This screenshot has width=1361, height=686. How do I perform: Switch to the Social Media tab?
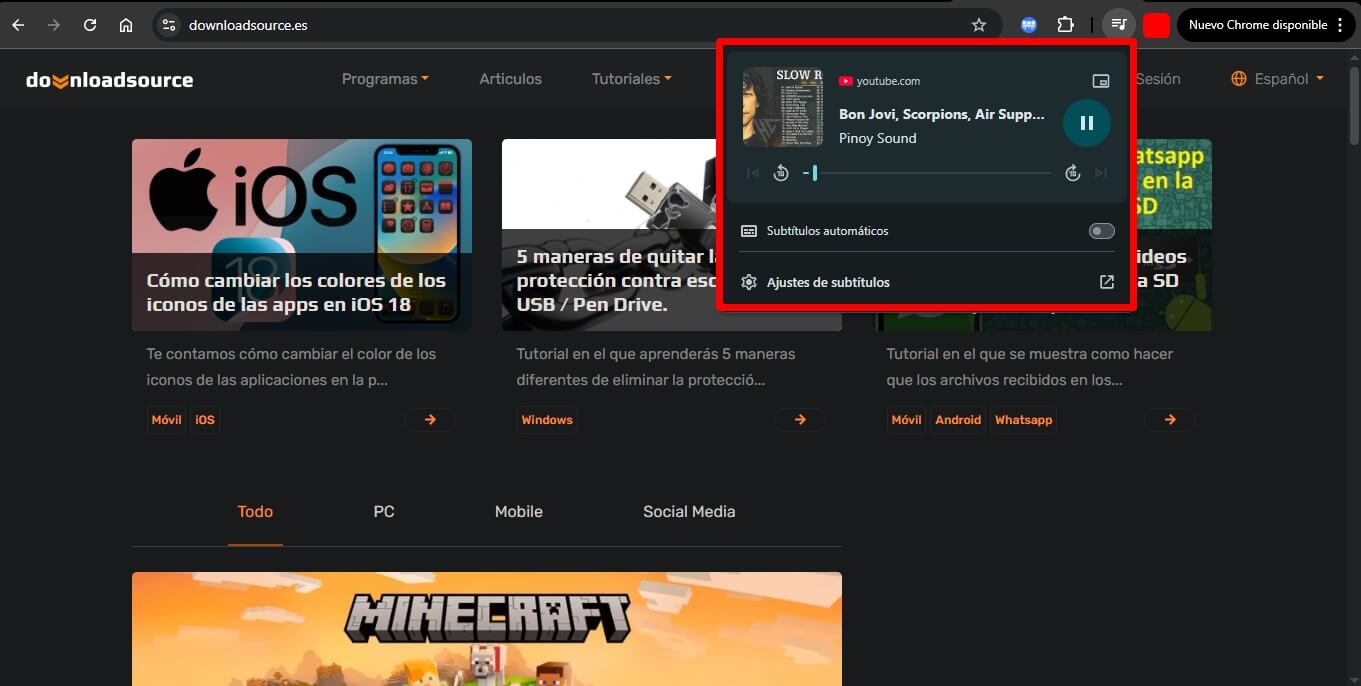689,512
